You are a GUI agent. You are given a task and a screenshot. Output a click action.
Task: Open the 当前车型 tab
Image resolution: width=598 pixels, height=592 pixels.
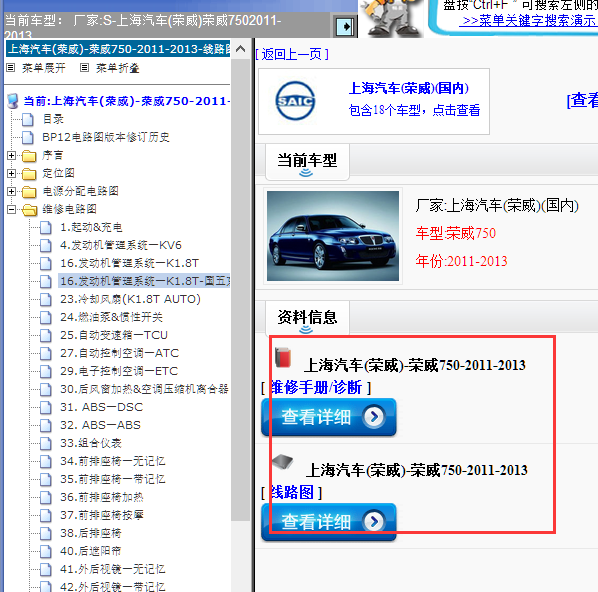[307, 162]
